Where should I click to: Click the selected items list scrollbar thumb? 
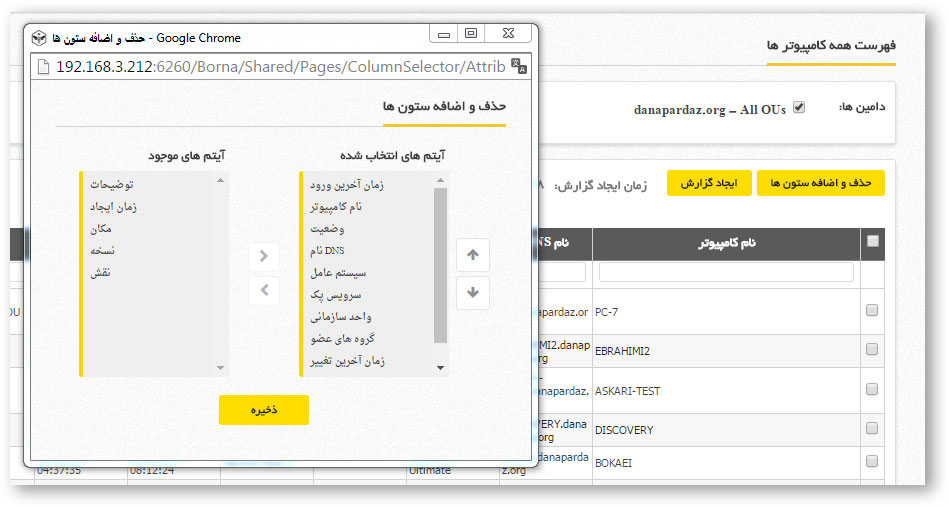point(441,265)
